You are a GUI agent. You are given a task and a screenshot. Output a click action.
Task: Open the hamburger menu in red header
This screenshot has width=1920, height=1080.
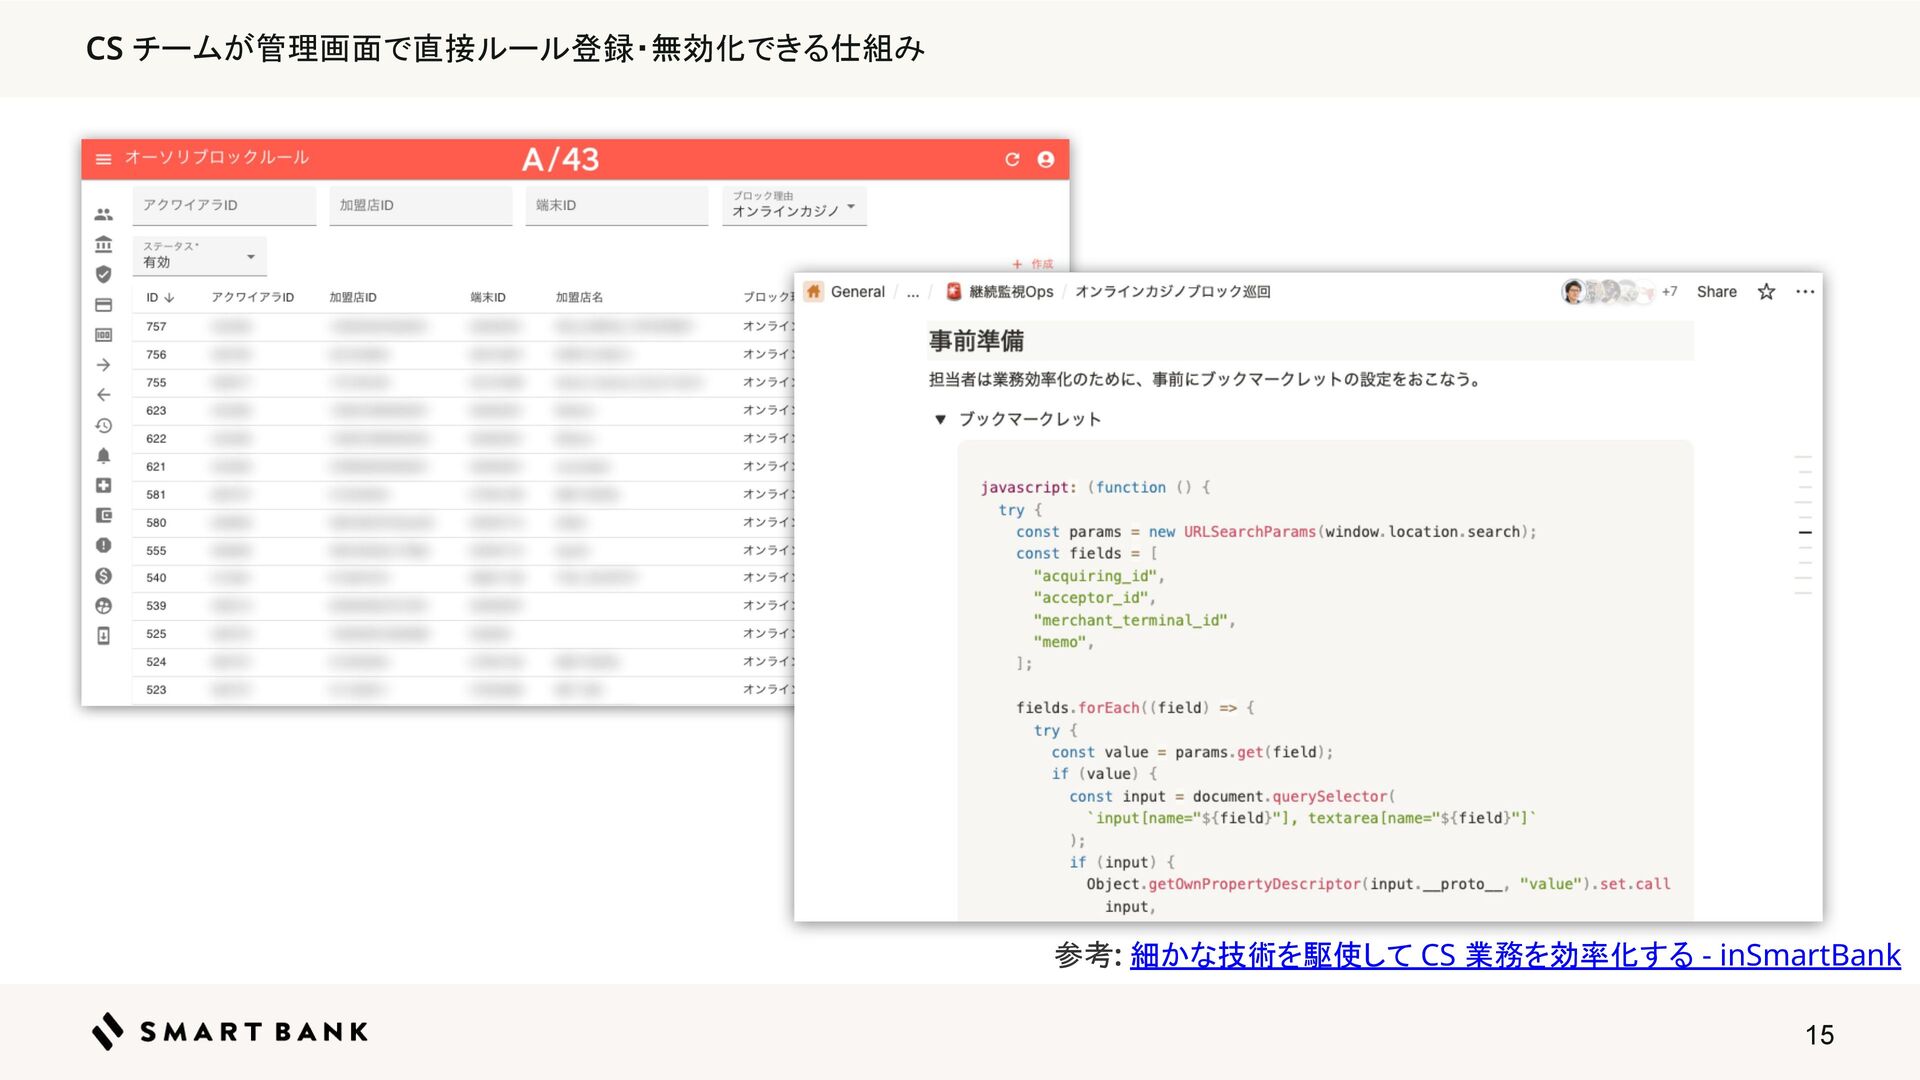(x=103, y=159)
